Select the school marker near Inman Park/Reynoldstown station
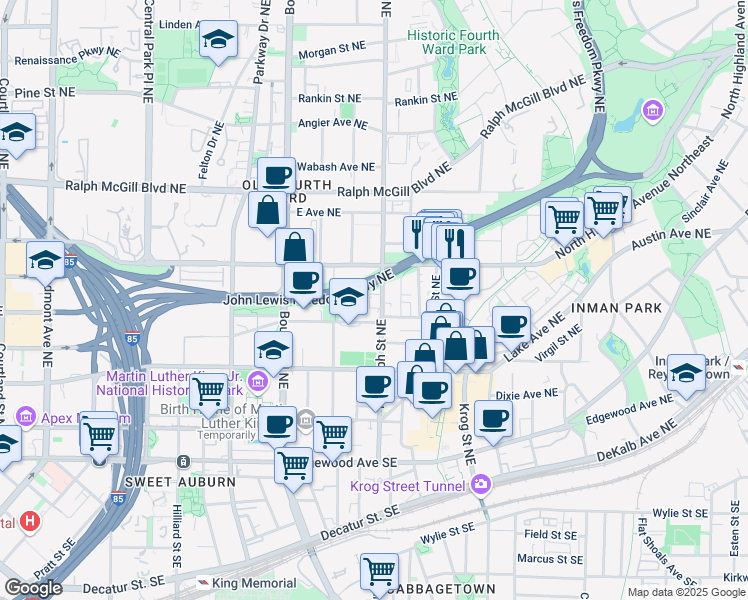 click(x=686, y=374)
